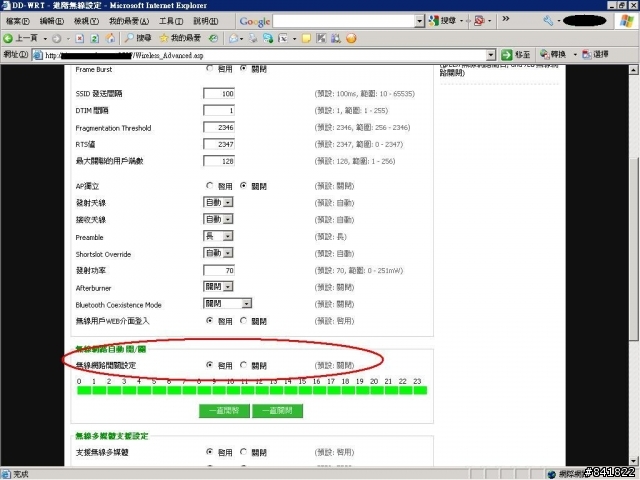Open the Help menu
640x480 pixels.
206,21
